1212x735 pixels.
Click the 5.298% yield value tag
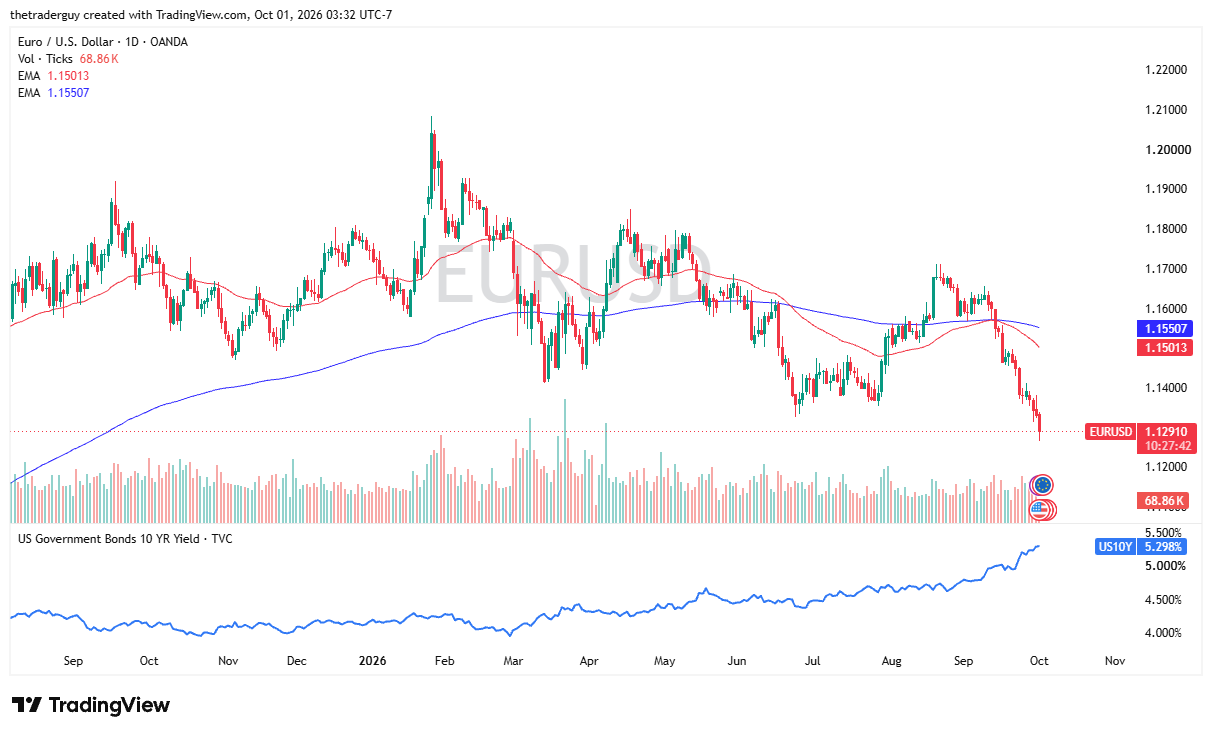click(1163, 547)
